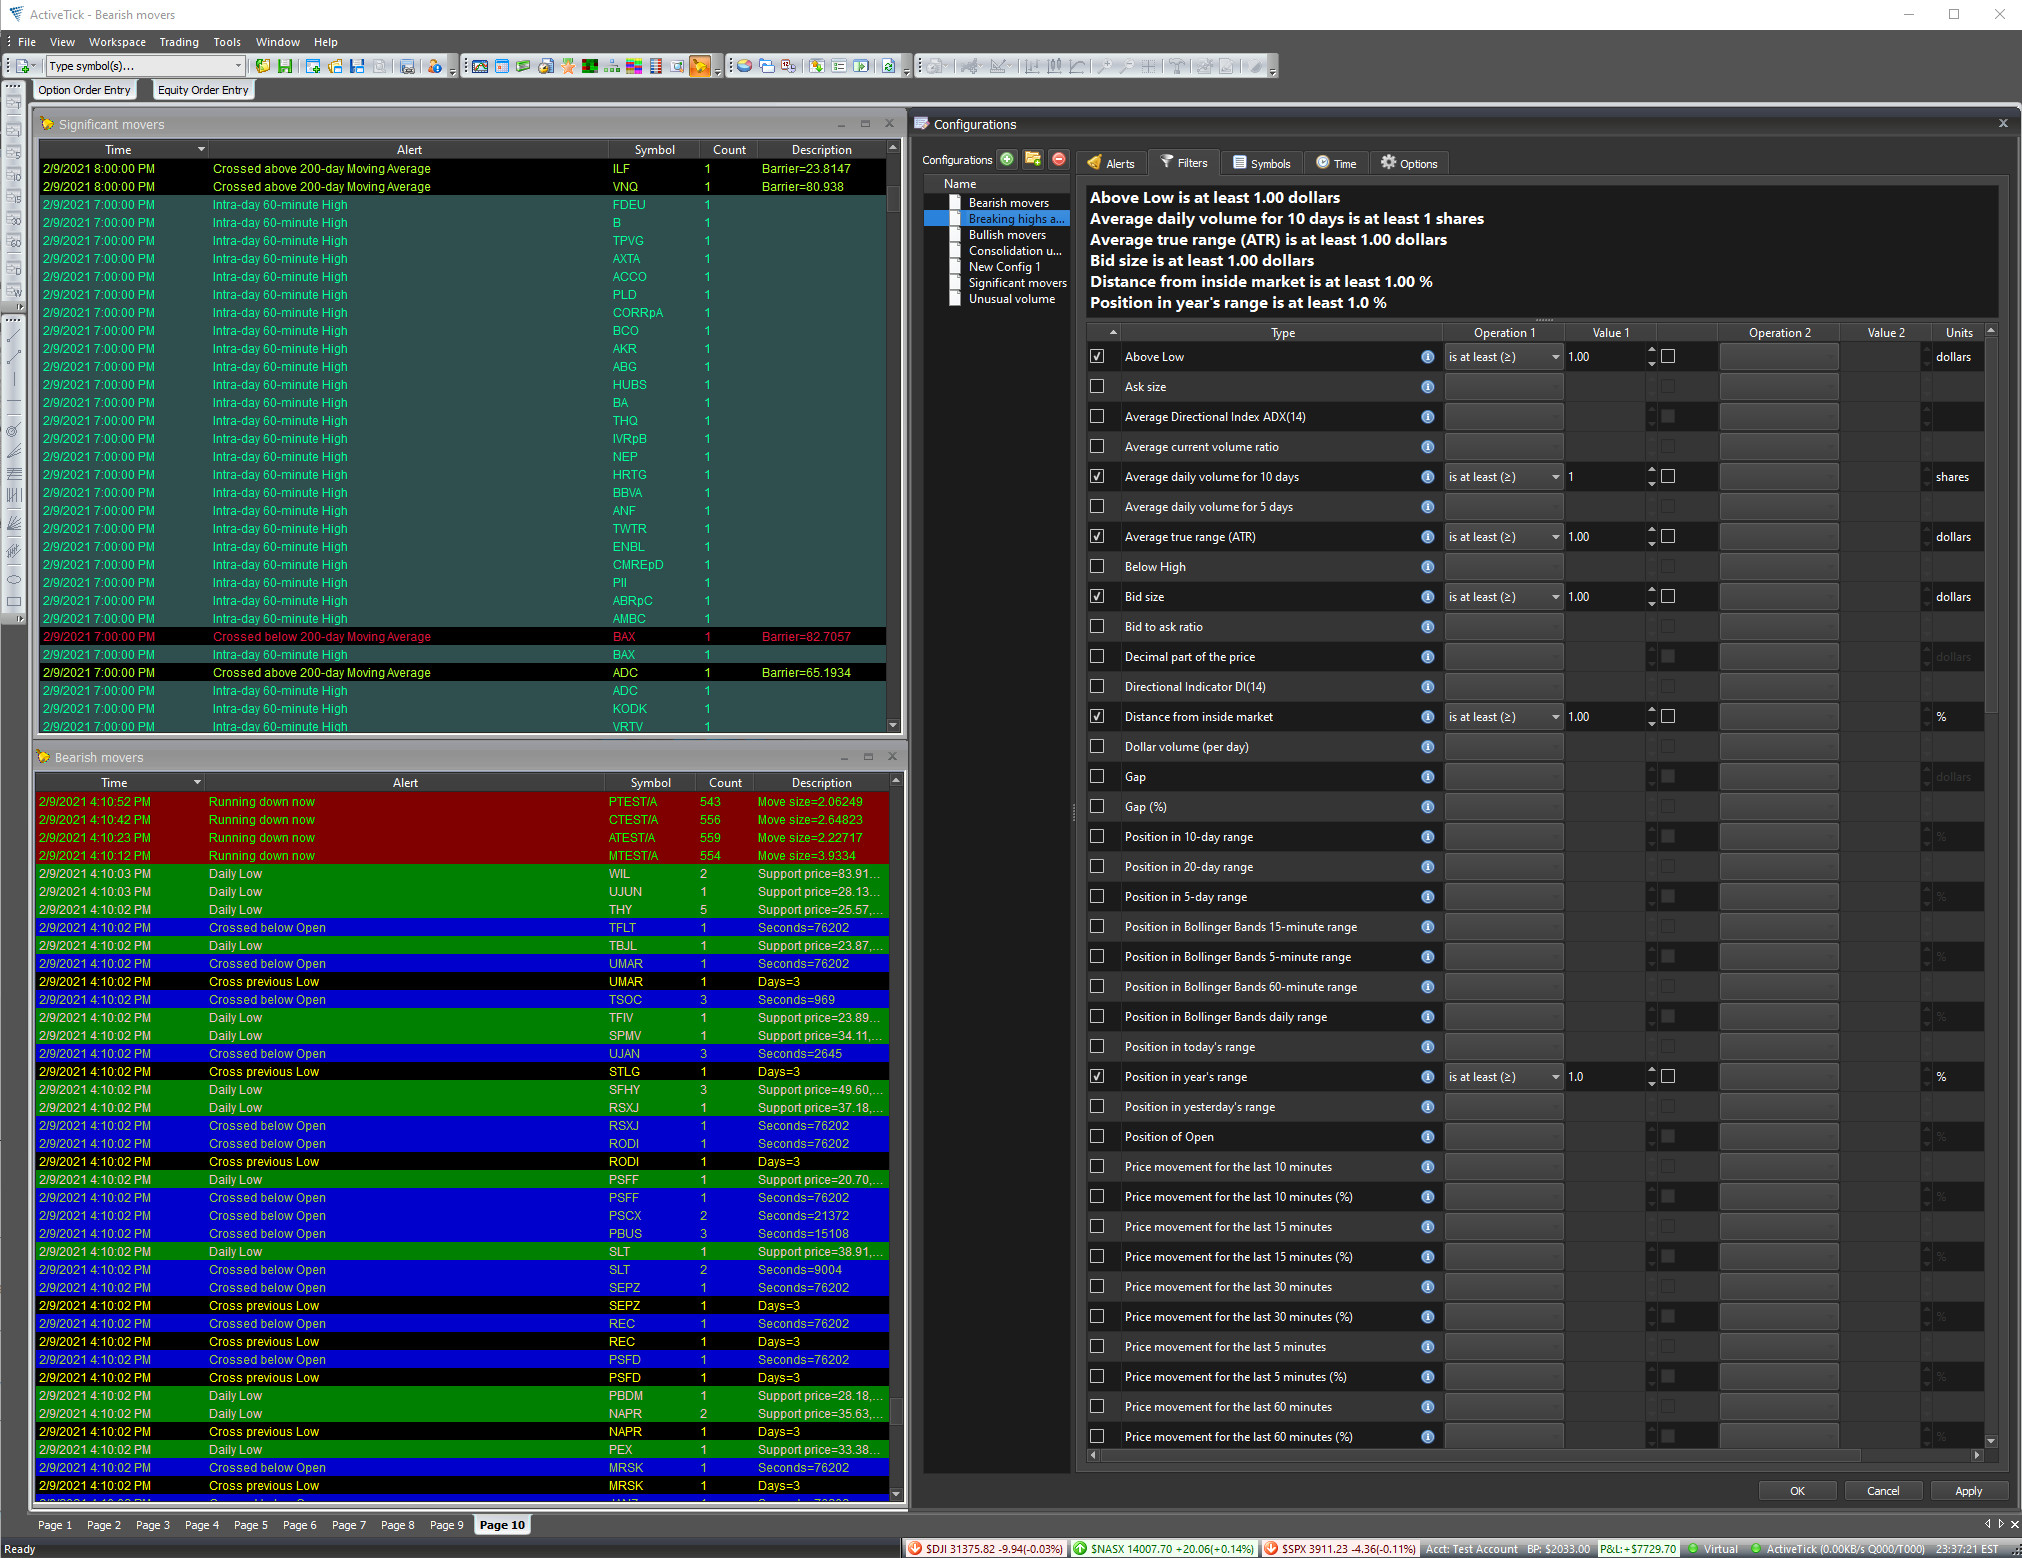
Task: Switch to the Symbols tab
Action: pos(1262,163)
